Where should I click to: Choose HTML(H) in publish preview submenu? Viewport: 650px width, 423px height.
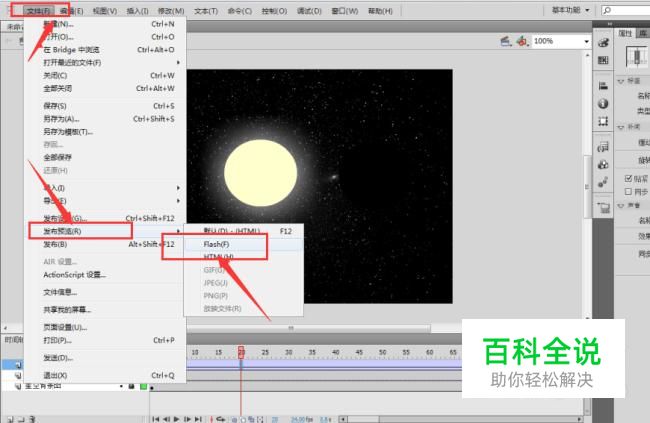pyautogui.click(x=243, y=257)
